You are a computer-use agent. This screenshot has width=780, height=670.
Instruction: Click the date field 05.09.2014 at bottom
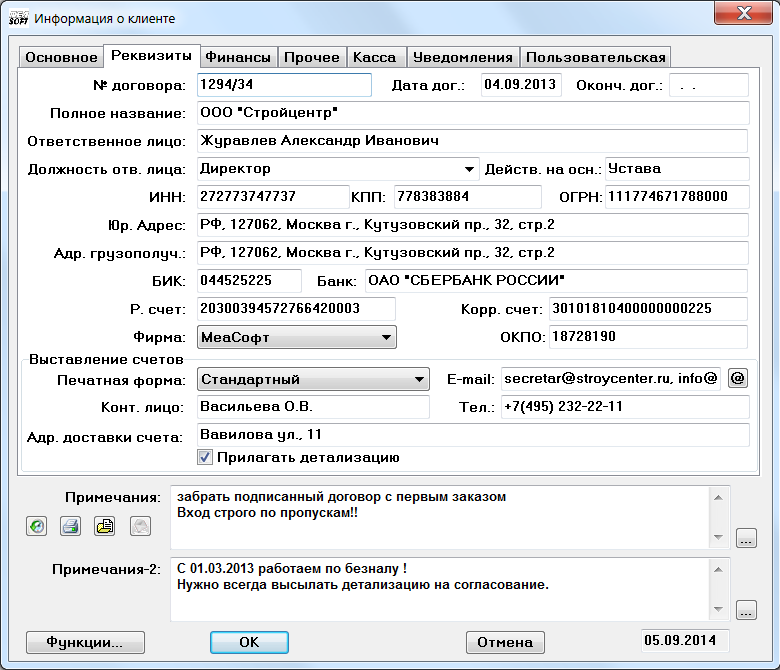(684, 641)
